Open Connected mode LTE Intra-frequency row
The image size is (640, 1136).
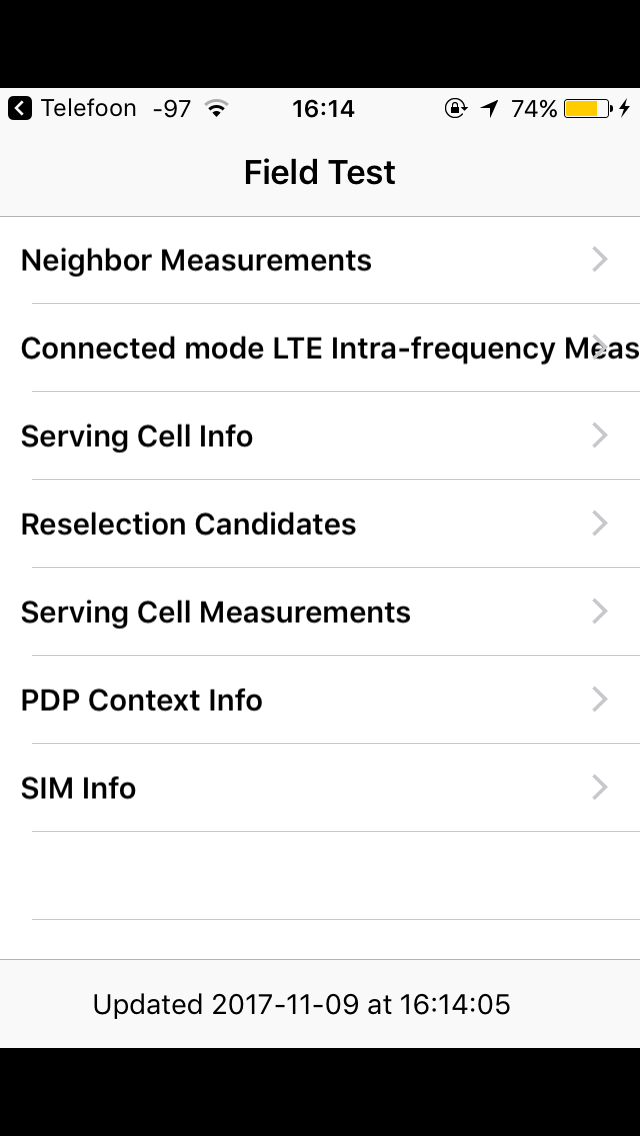[x=300, y=348]
